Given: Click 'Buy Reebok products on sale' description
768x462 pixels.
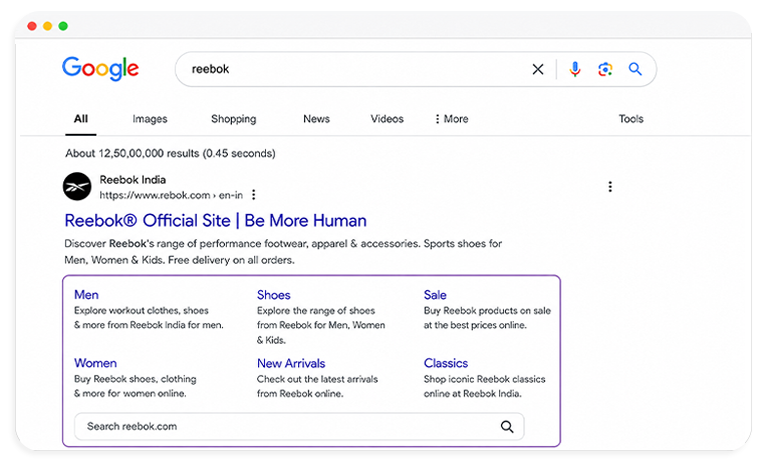Looking at the screenshot, I should (x=487, y=317).
